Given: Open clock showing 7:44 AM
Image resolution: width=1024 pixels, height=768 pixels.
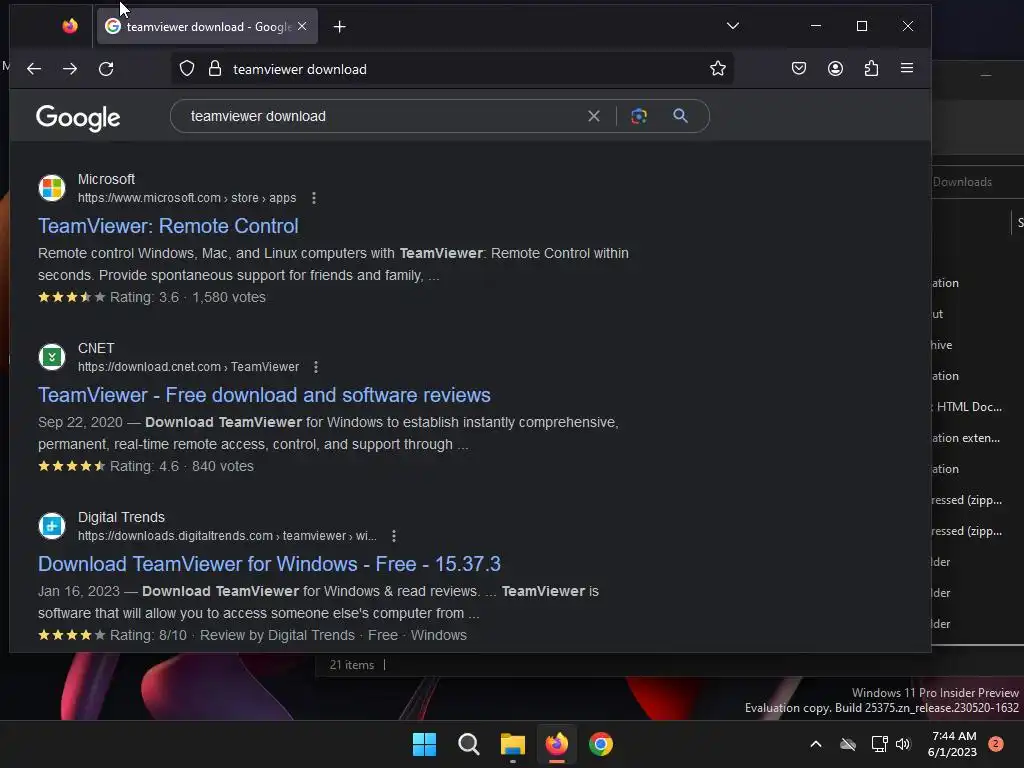Looking at the screenshot, I should tap(953, 744).
